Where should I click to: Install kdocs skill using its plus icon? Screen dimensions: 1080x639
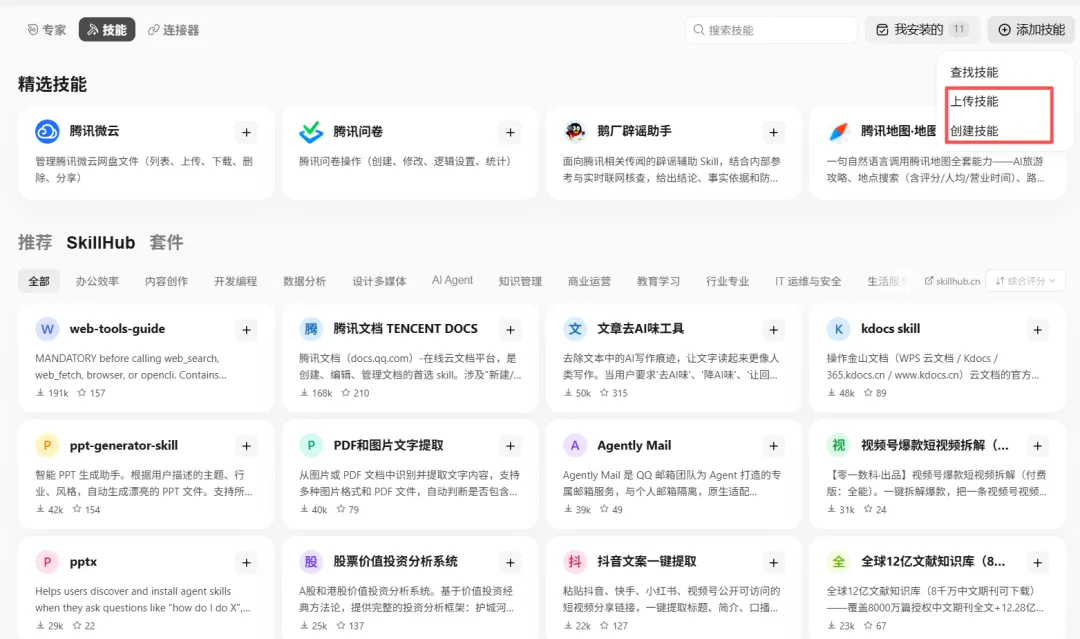[x=1037, y=330]
